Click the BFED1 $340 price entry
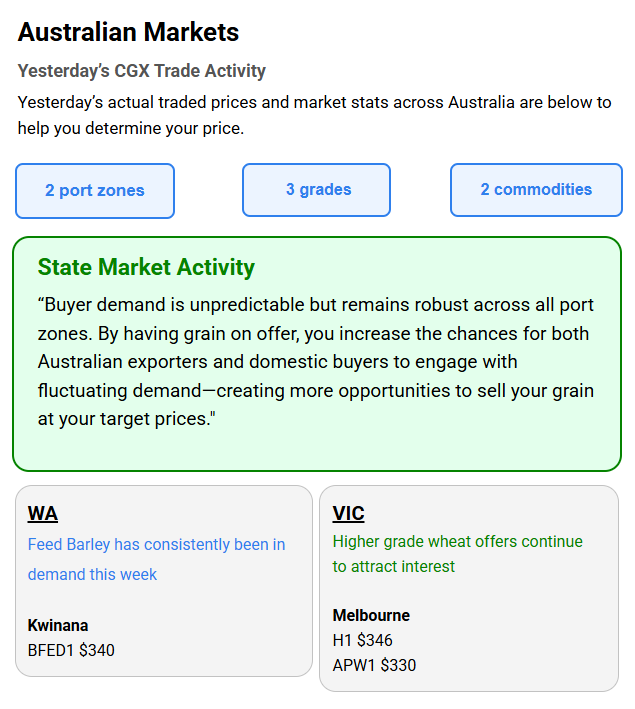This screenshot has height=709, width=635. [x=71, y=650]
